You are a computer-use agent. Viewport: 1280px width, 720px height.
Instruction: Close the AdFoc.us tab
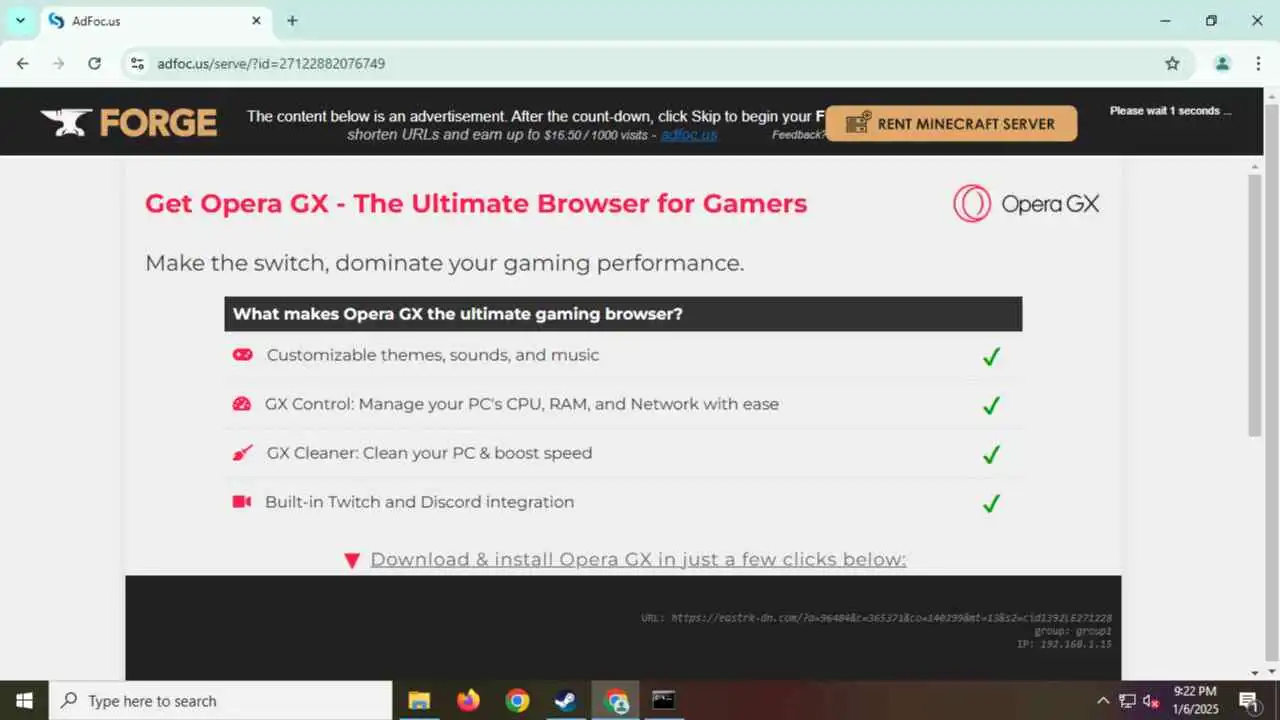[256, 20]
